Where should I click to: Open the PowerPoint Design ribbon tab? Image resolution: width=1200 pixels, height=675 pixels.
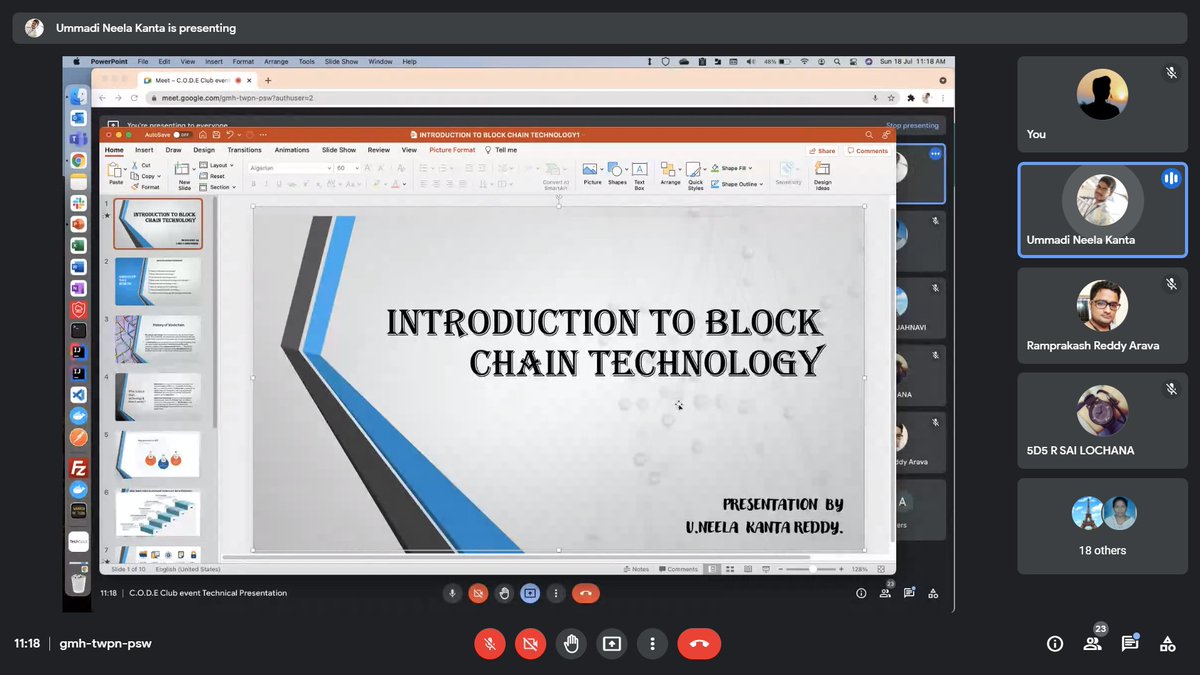[204, 150]
